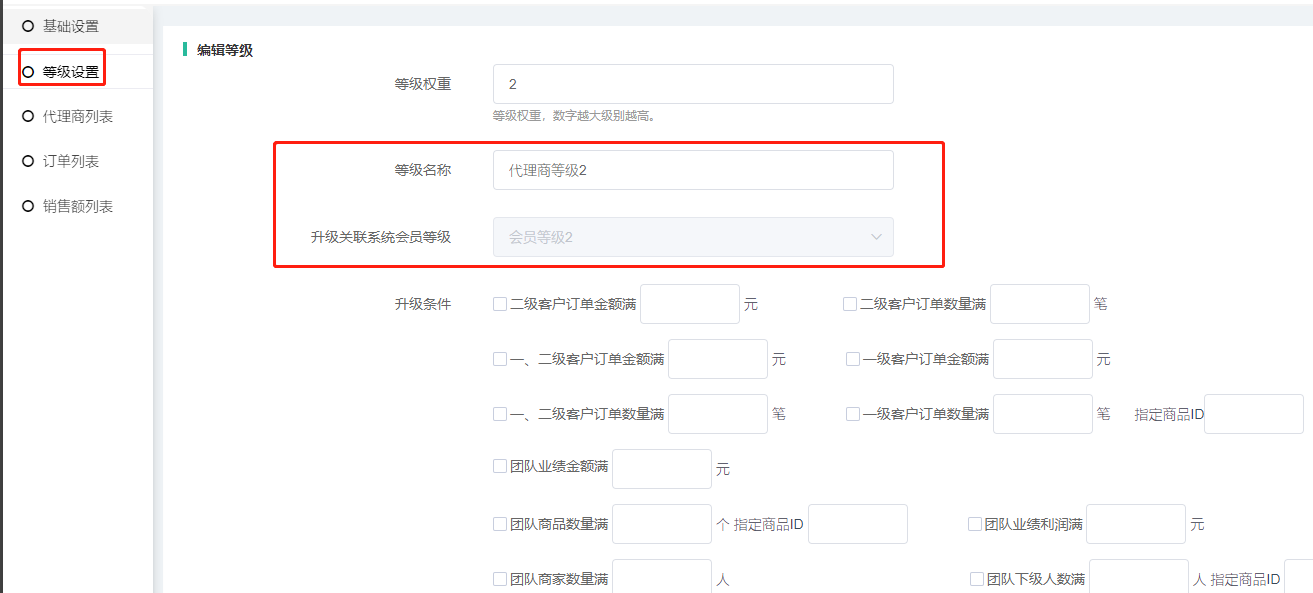Click the circle icon beside 基础设置

pyautogui.click(x=28, y=26)
